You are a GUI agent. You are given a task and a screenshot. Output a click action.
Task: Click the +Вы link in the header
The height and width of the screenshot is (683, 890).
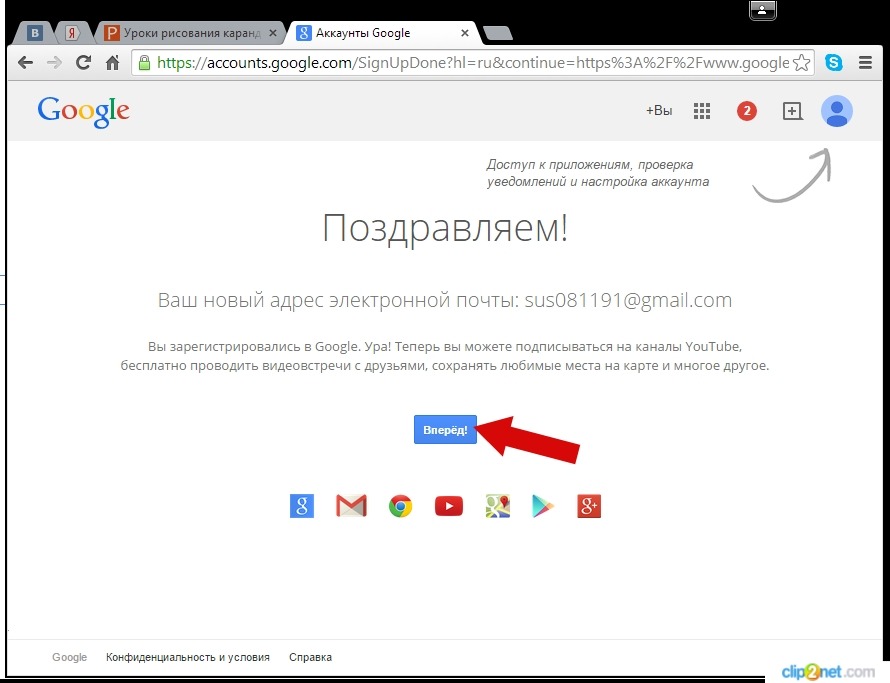click(659, 111)
